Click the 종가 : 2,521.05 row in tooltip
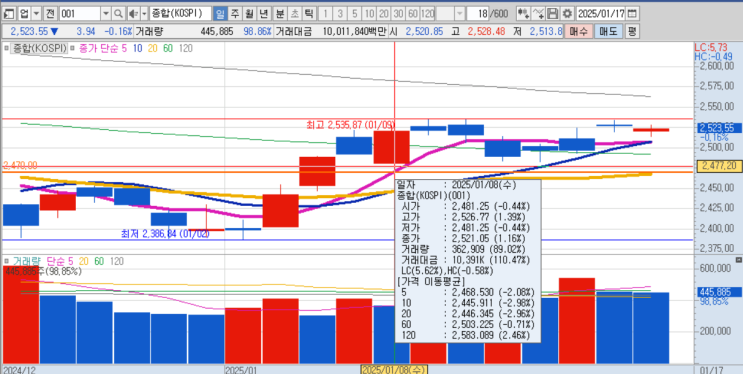Screen dimensions: 743x374 [x=465, y=238]
